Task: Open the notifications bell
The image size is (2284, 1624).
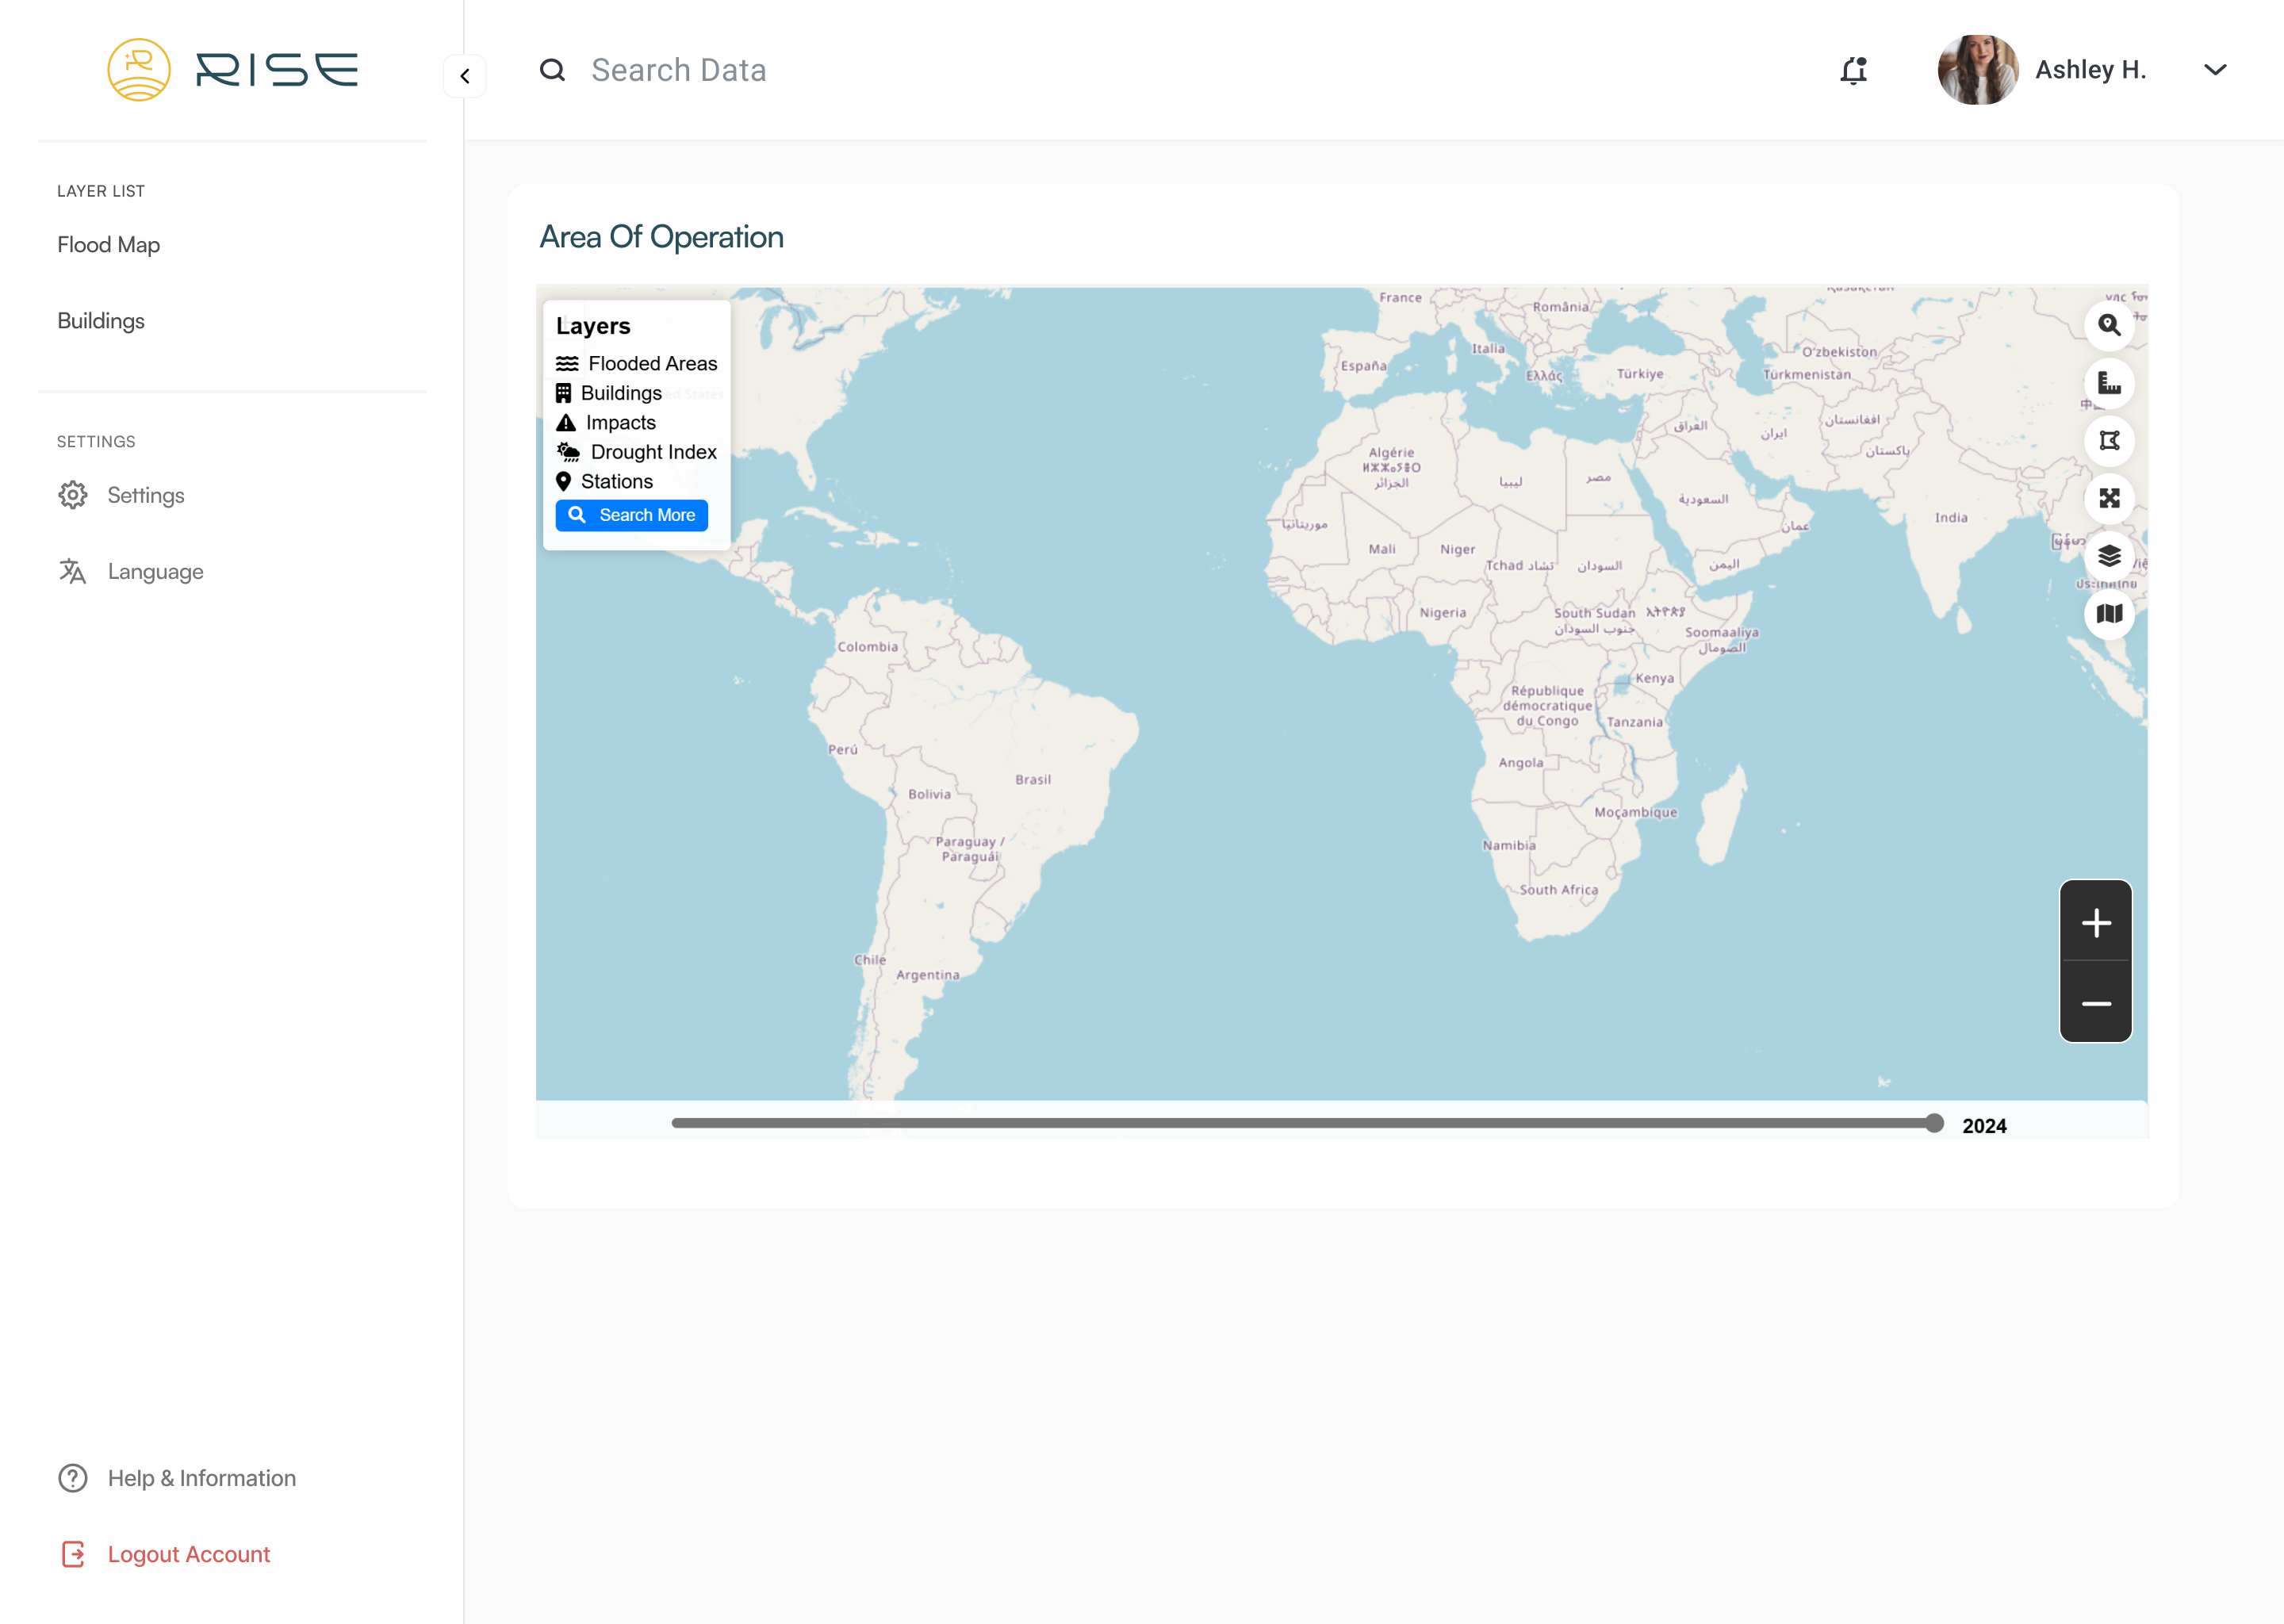Action: [x=1853, y=70]
